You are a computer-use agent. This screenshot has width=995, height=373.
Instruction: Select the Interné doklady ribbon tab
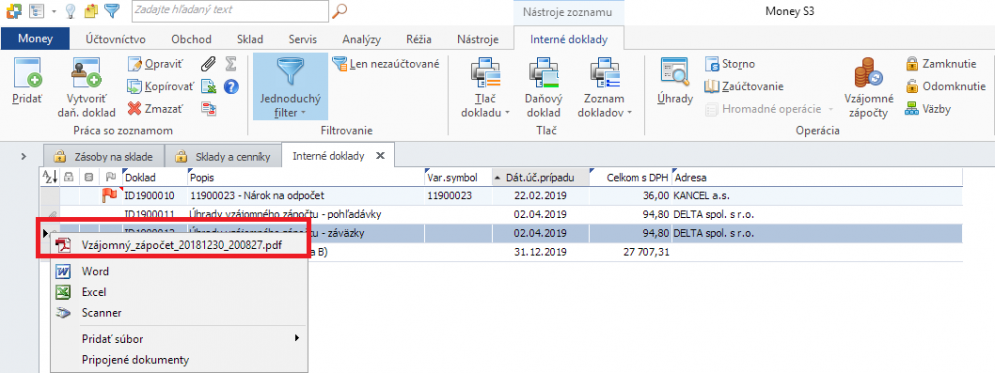coord(569,39)
